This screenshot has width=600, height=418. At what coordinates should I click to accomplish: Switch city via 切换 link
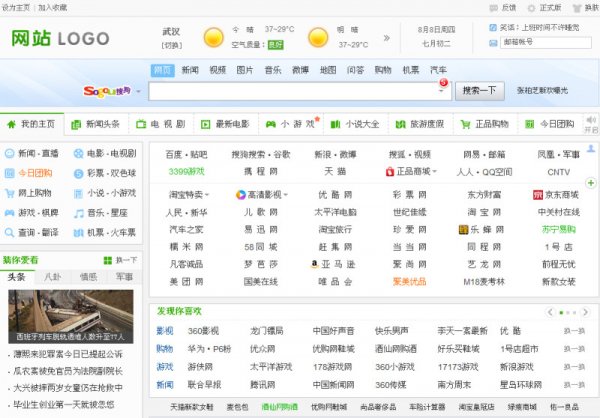click(x=172, y=45)
